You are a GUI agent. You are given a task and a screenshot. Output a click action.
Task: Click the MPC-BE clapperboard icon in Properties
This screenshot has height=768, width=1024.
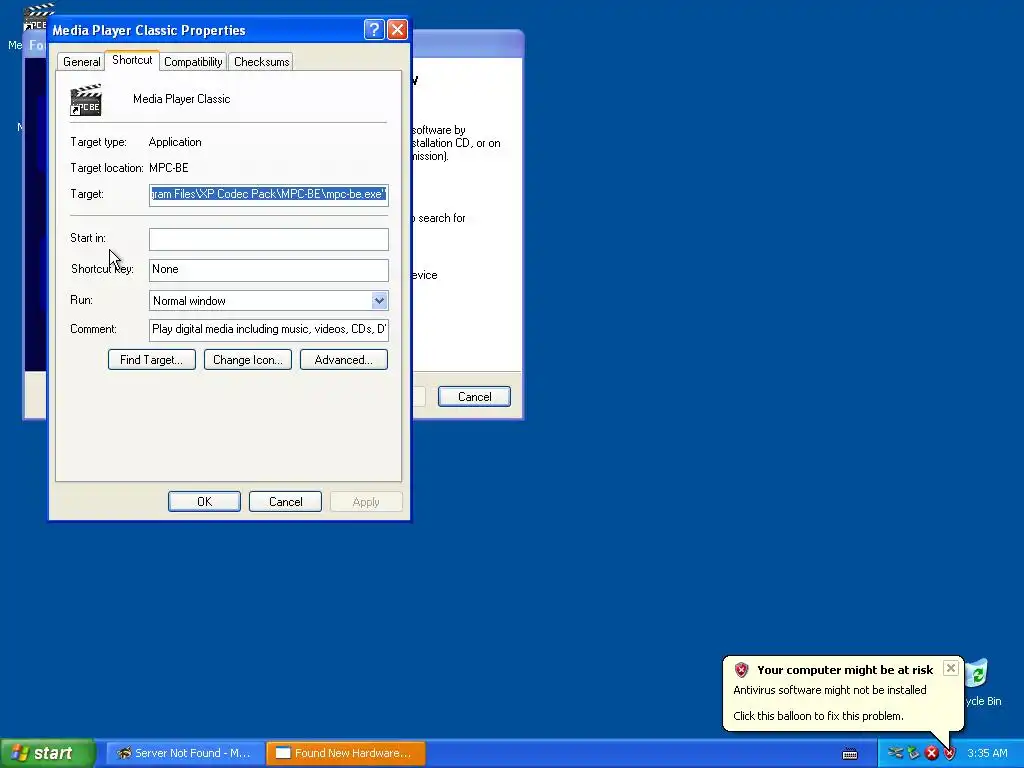point(86,100)
